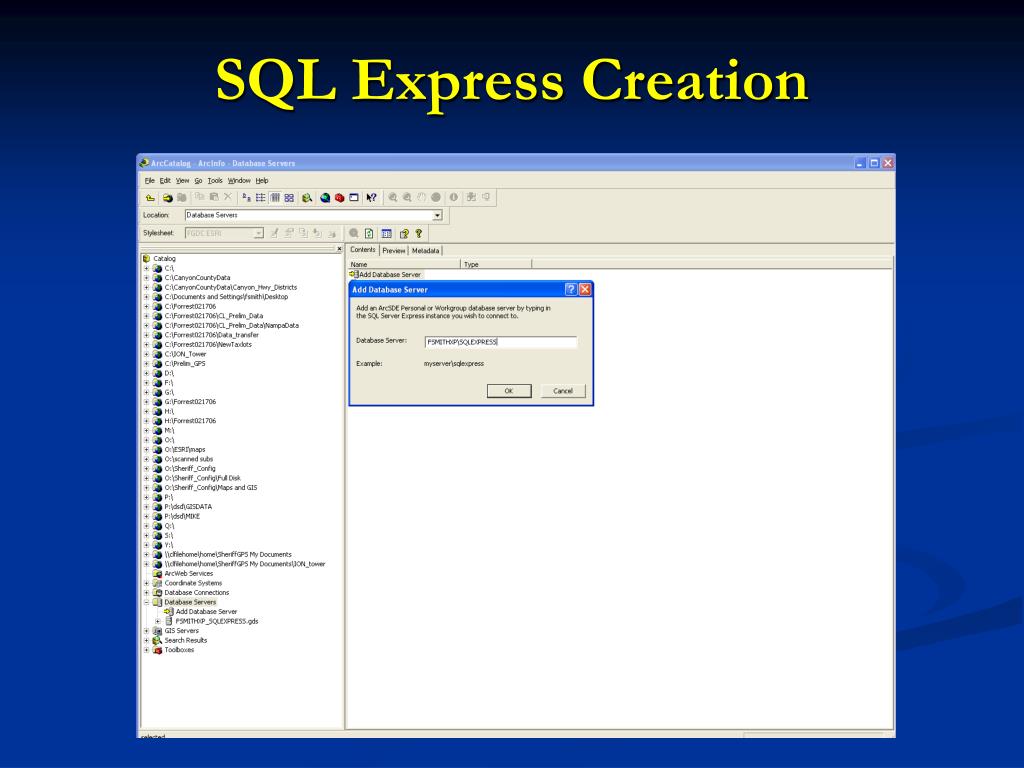
Task: Switch to Thumbnails view icon
Action: (x=289, y=197)
